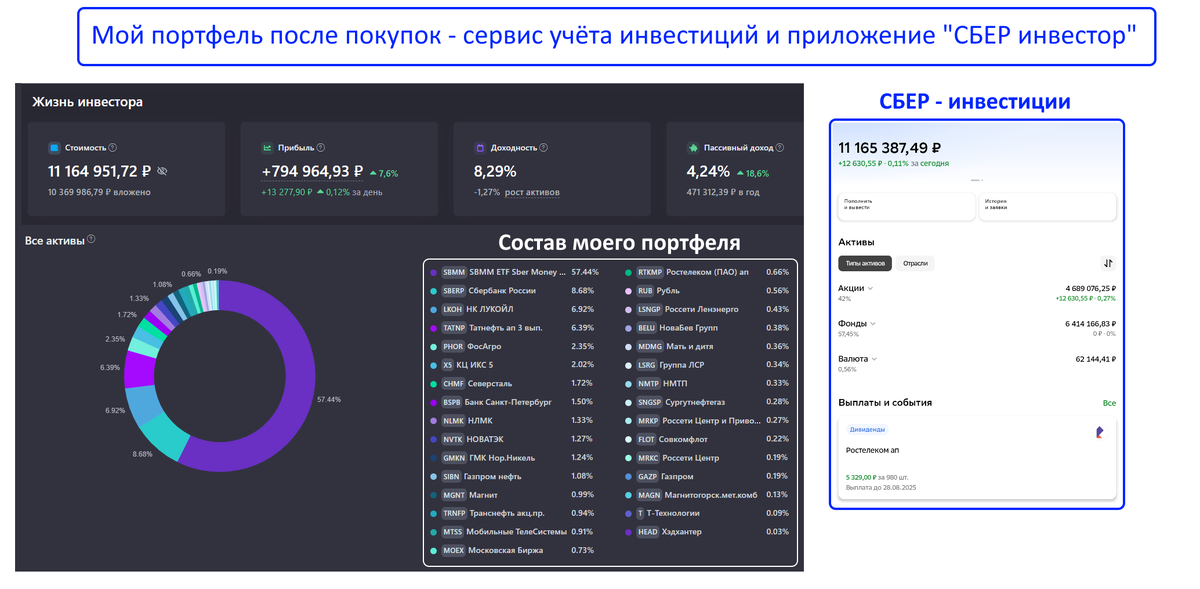Open the История и заявки button
Screen dimensions: 1200x589
(x=1046, y=206)
